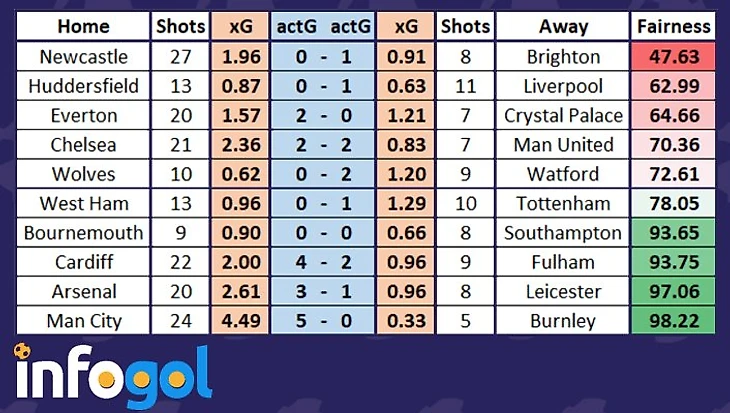Select the Newcastle team cell
The height and width of the screenshot is (413, 730).
[82, 57]
